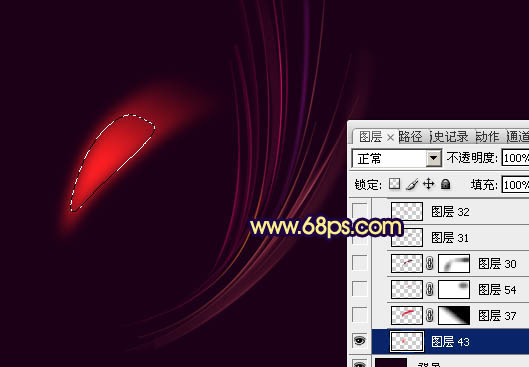Toggle lock position move icon
The width and height of the screenshot is (529, 367).
[428, 184]
